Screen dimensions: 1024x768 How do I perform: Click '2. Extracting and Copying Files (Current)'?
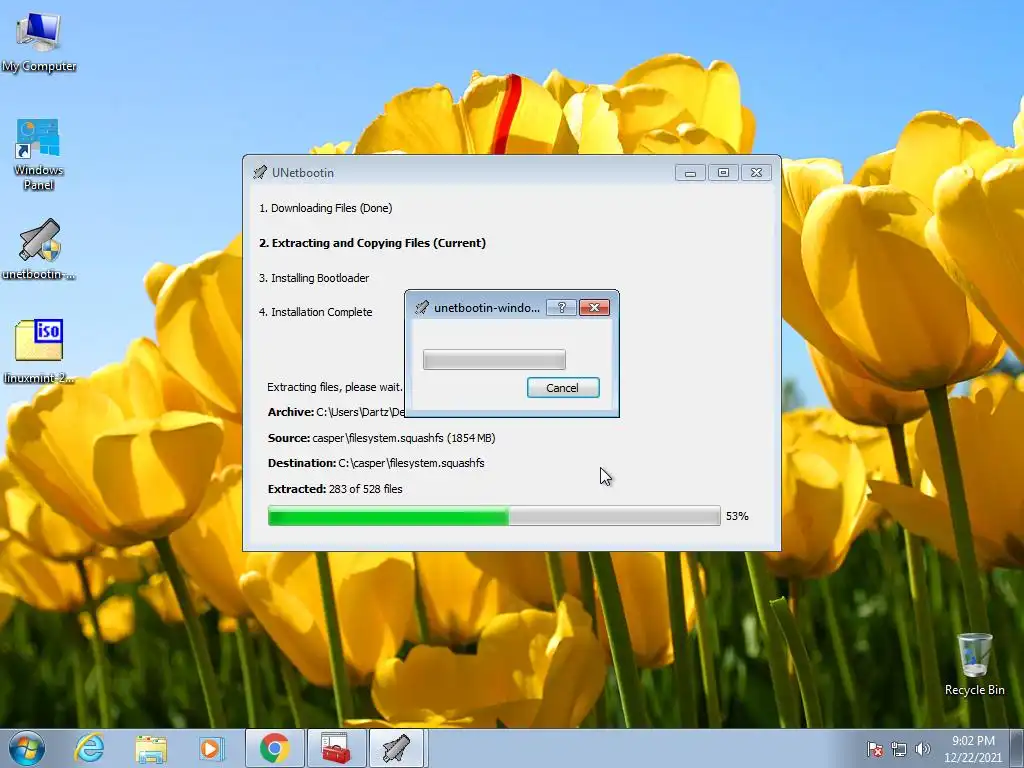pos(372,243)
